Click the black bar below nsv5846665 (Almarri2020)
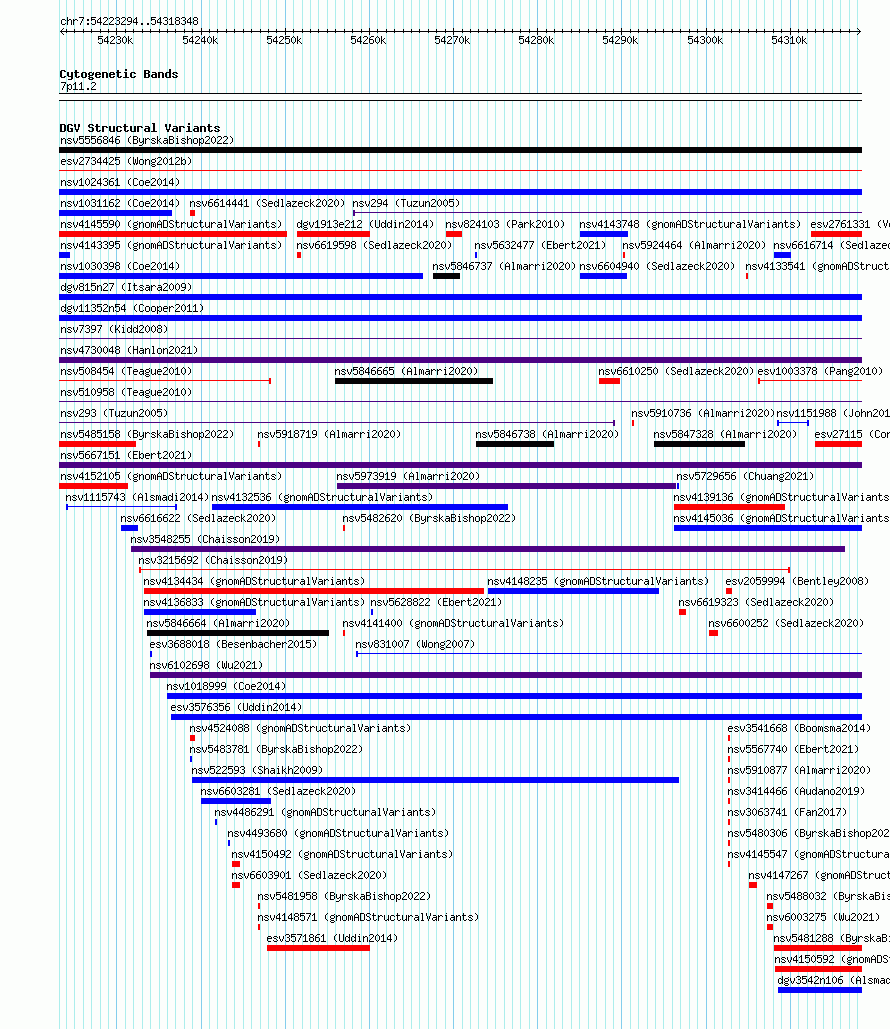The width and height of the screenshot is (890, 1029). click(x=413, y=381)
